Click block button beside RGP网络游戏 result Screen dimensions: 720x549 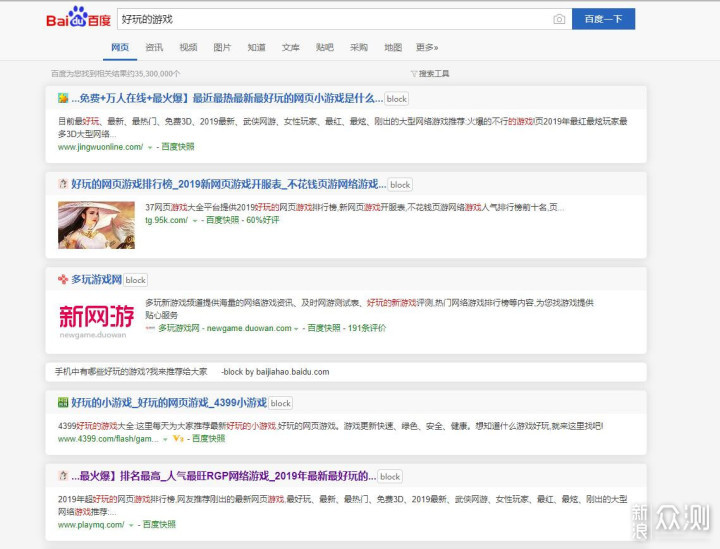tap(390, 476)
